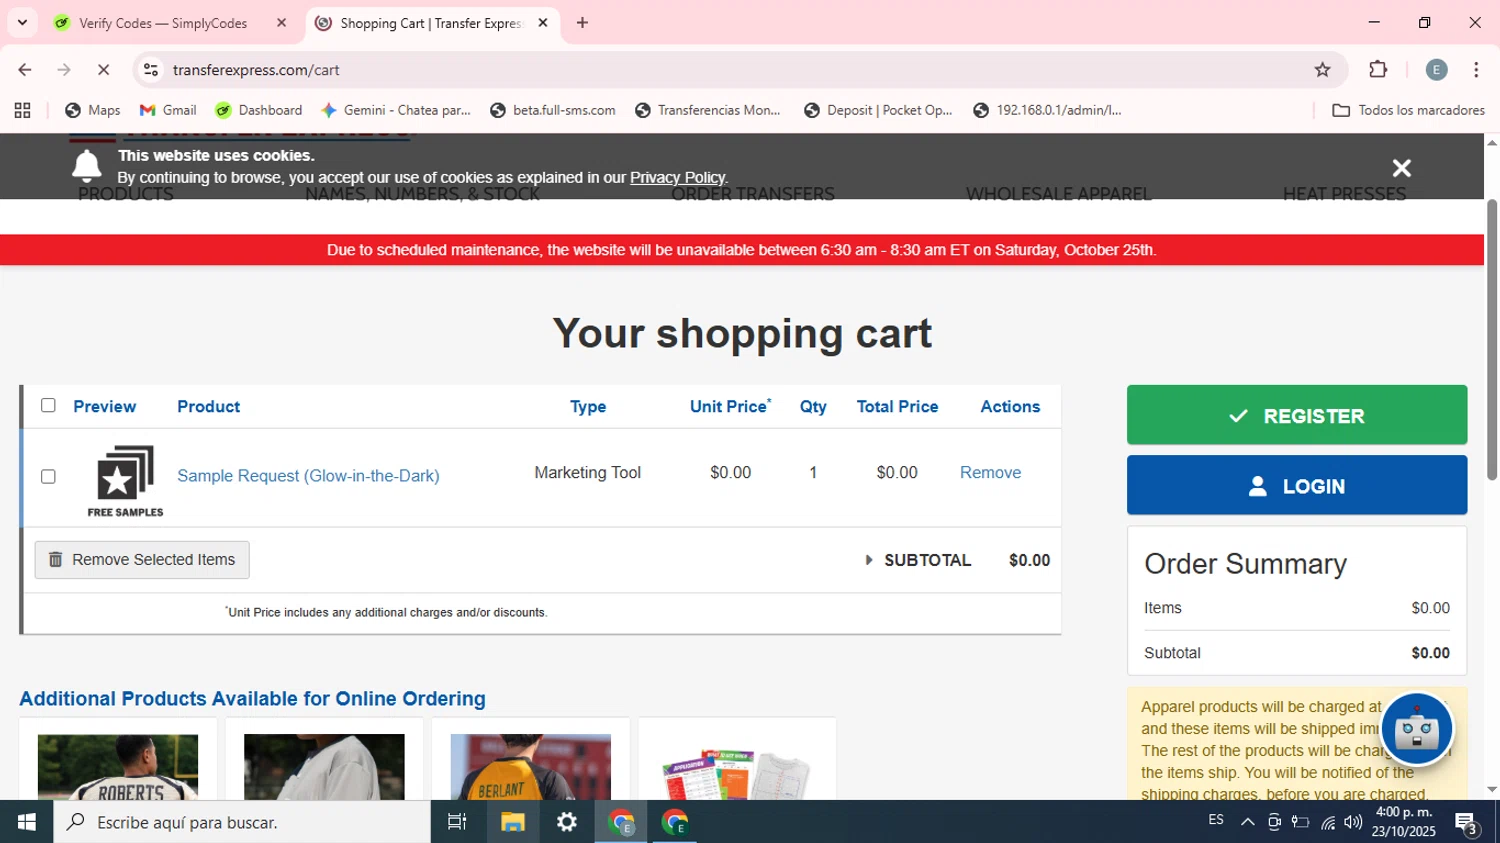The width and height of the screenshot is (1500, 843).
Task: Open File Explorer from the taskbar
Action: point(513,822)
